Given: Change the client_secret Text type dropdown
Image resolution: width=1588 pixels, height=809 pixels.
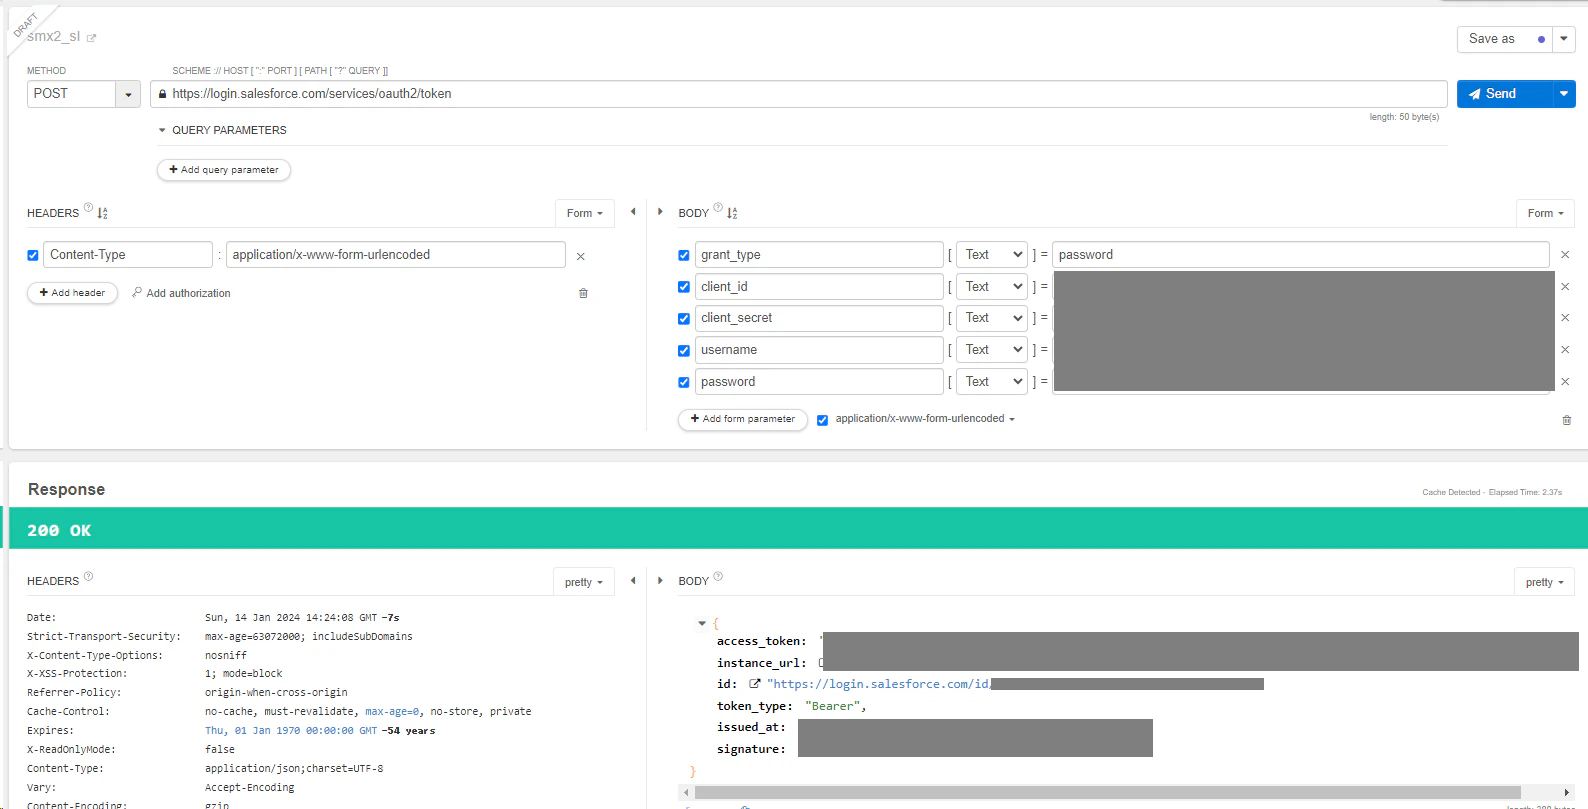Looking at the screenshot, I should pos(992,318).
